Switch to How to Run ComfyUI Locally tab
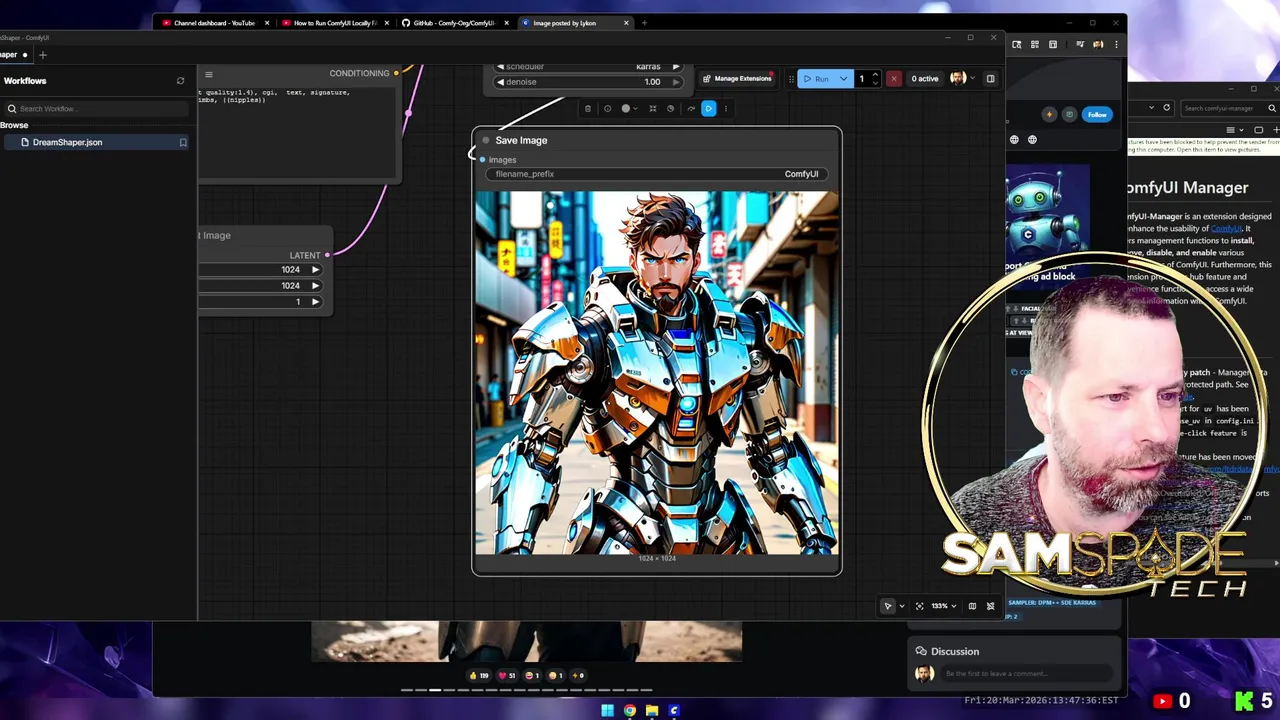The image size is (1280, 720). [x=335, y=23]
